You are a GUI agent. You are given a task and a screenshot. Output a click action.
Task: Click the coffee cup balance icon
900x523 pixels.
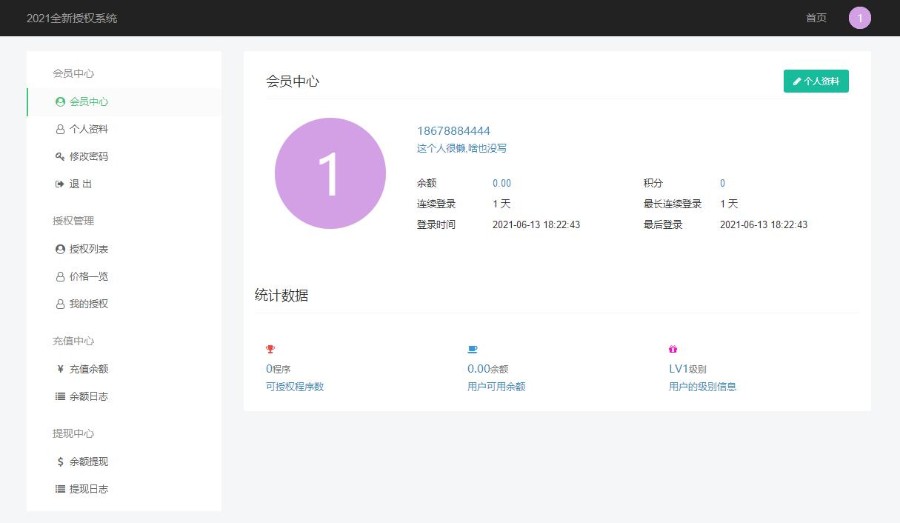click(472, 349)
